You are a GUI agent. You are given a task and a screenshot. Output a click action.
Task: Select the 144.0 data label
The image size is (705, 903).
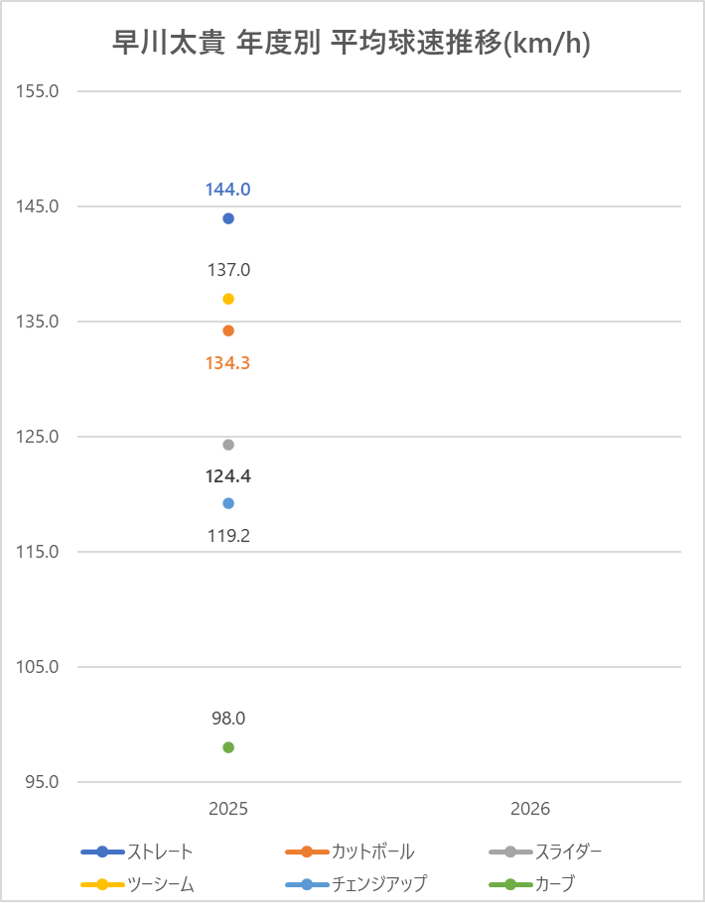coord(228,189)
